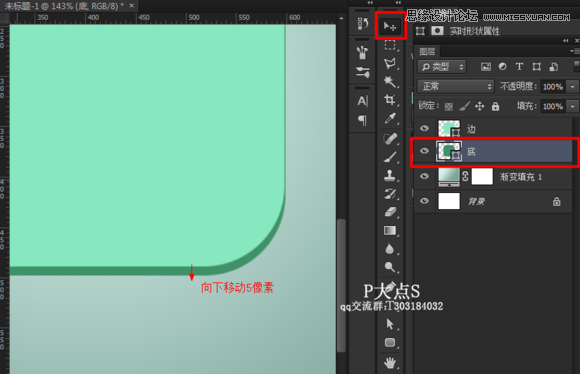
Task: Click the 填充 100% value field
Action: pyautogui.click(x=553, y=107)
